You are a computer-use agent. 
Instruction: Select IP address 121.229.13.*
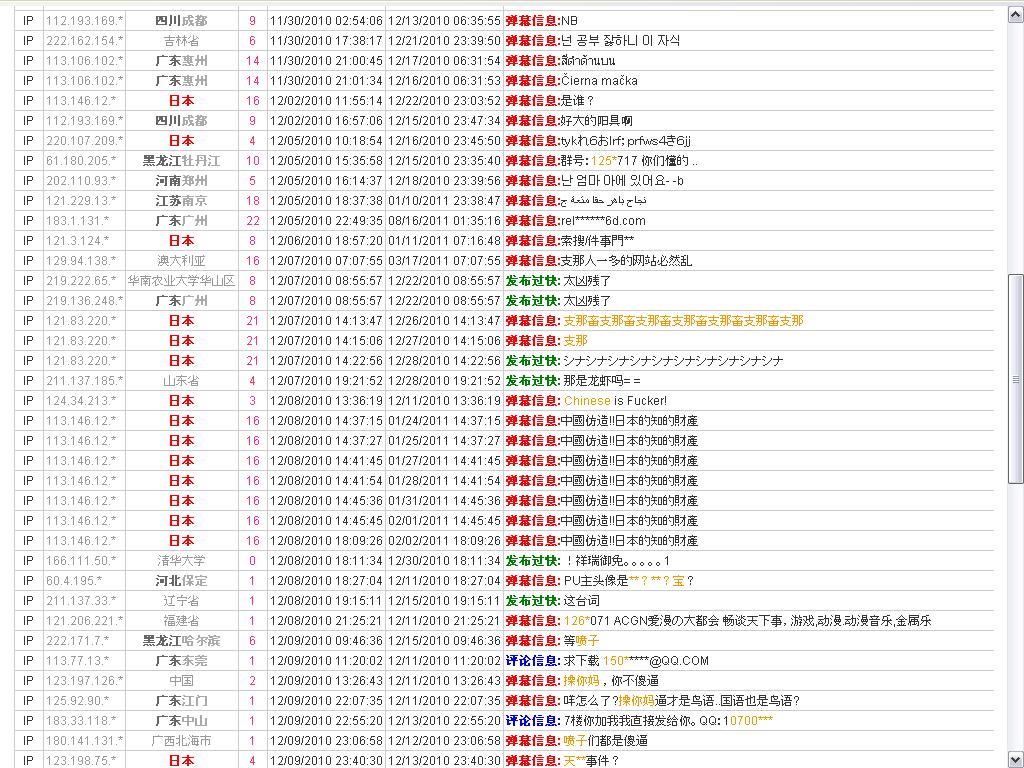tap(81, 200)
